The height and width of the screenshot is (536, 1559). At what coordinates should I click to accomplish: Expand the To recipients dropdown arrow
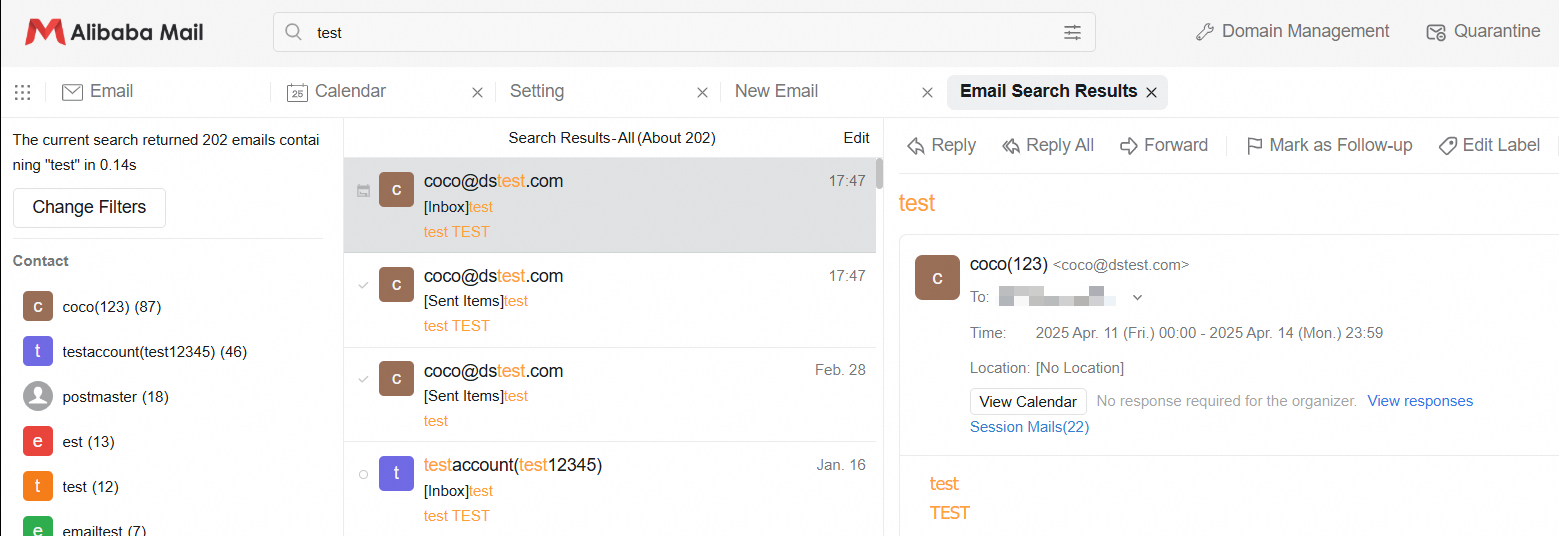1137,297
